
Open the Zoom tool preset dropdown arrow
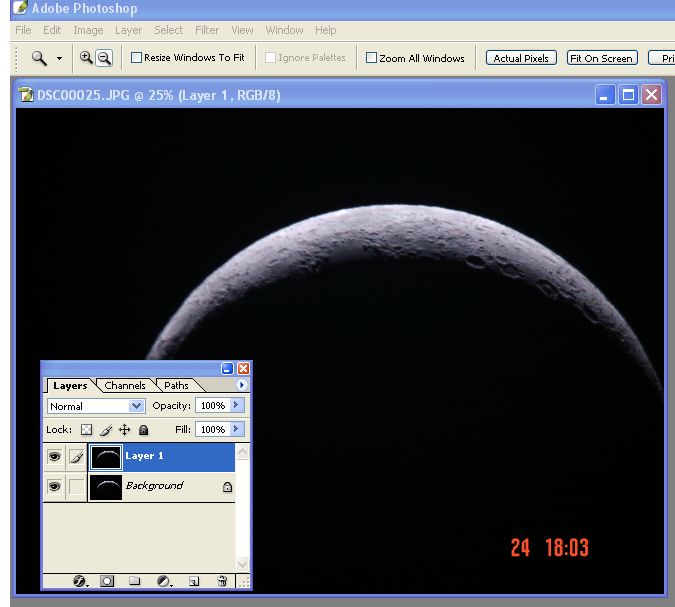59,59
